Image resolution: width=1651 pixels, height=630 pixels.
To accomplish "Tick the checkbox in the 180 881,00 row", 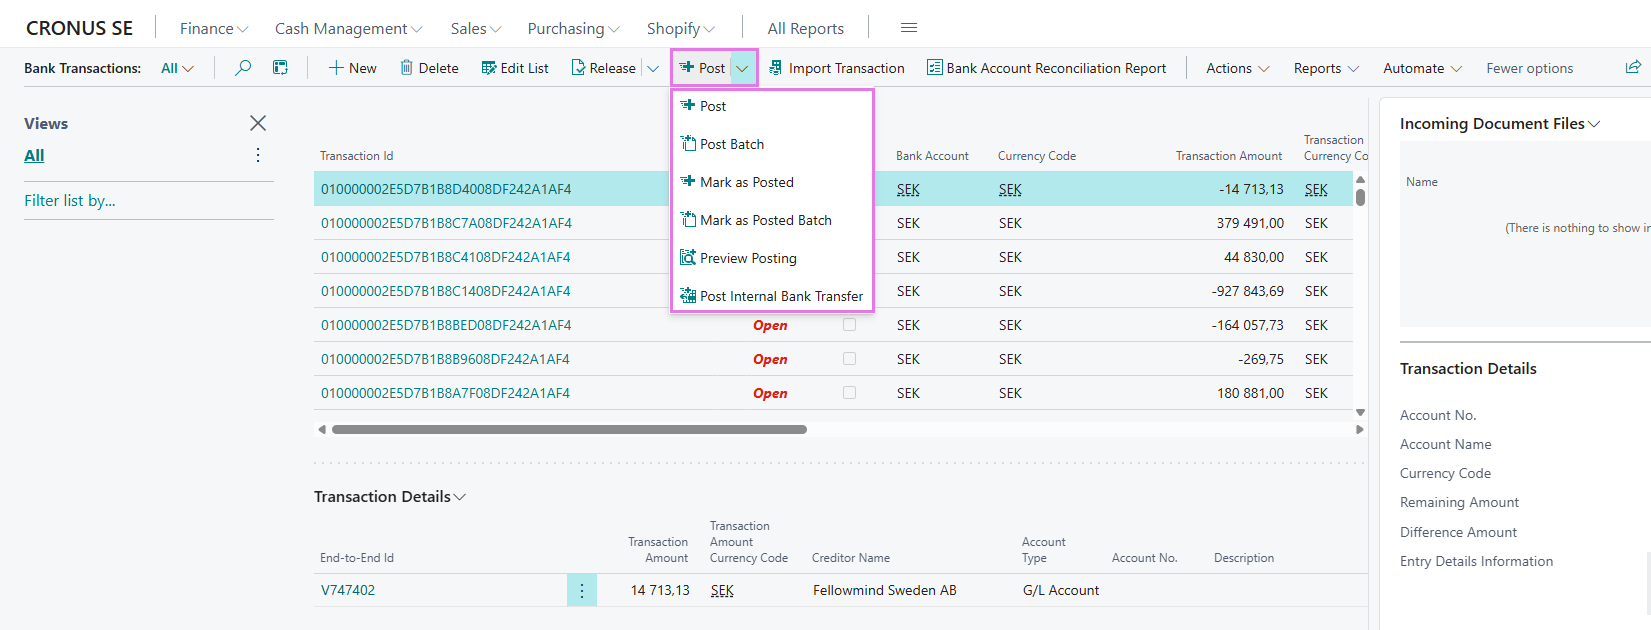I will (849, 393).
